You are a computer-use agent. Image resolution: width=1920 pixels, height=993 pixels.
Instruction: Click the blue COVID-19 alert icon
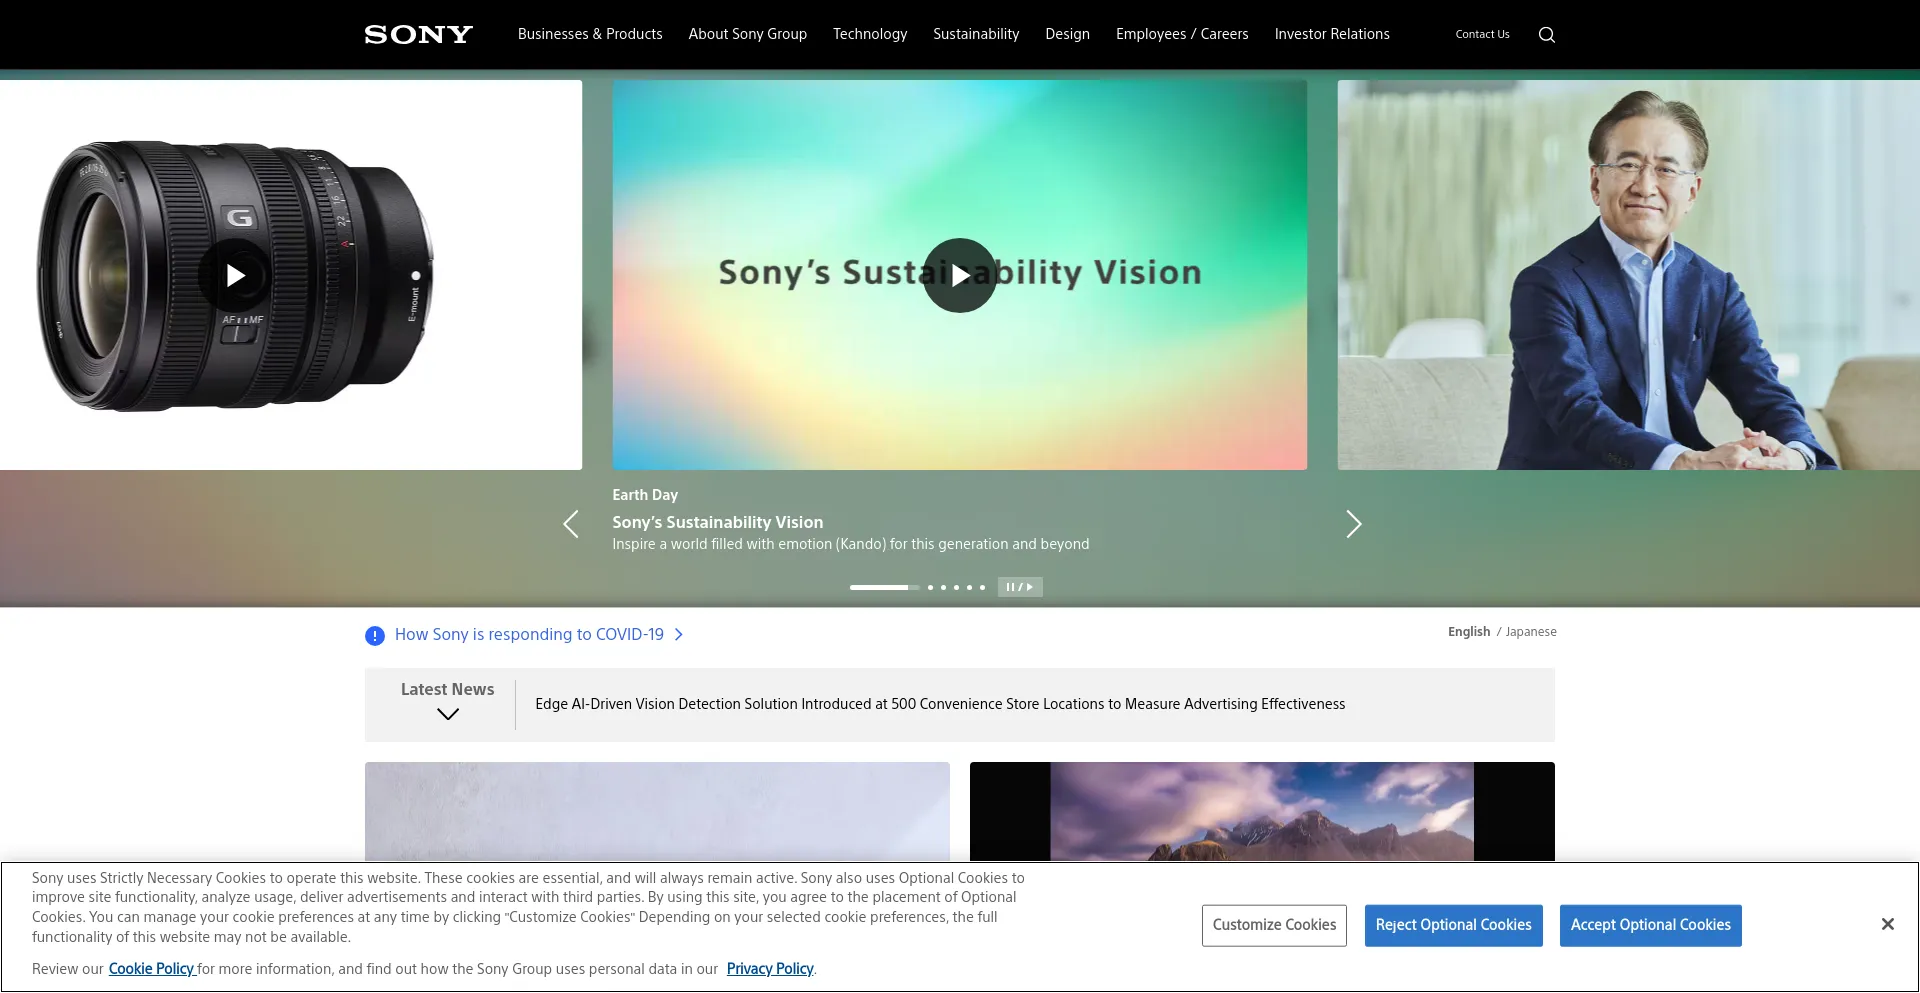375,635
